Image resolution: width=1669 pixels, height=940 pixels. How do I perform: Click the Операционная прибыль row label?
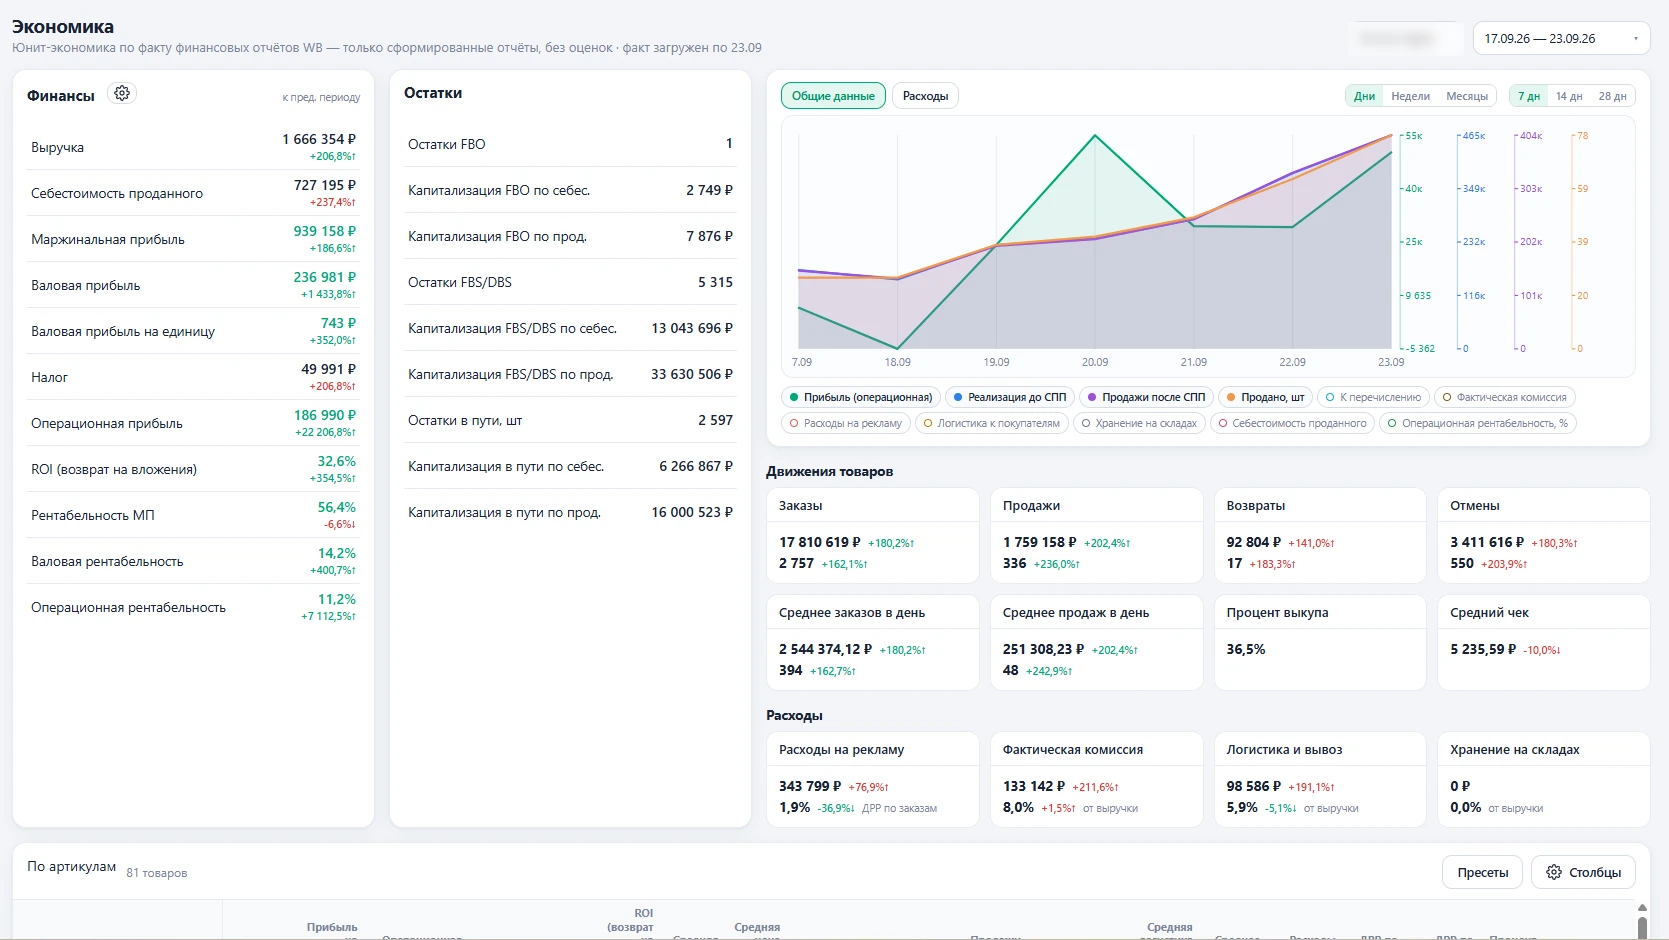click(x=107, y=423)
